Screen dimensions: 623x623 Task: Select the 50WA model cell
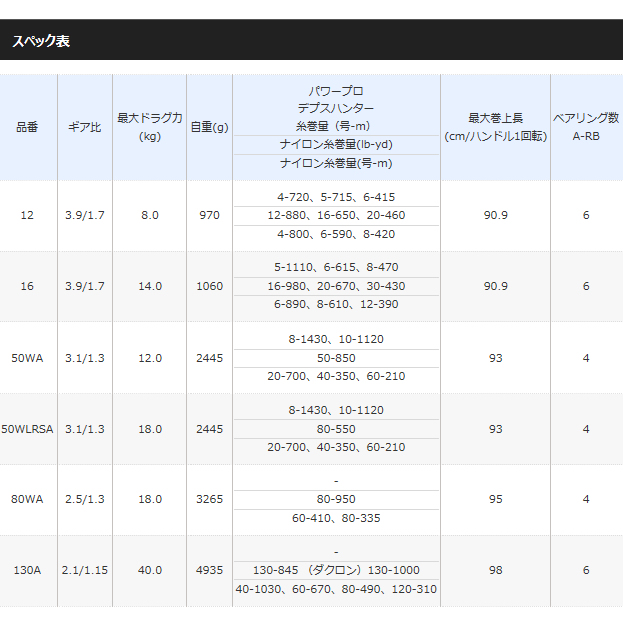(27, 358)
